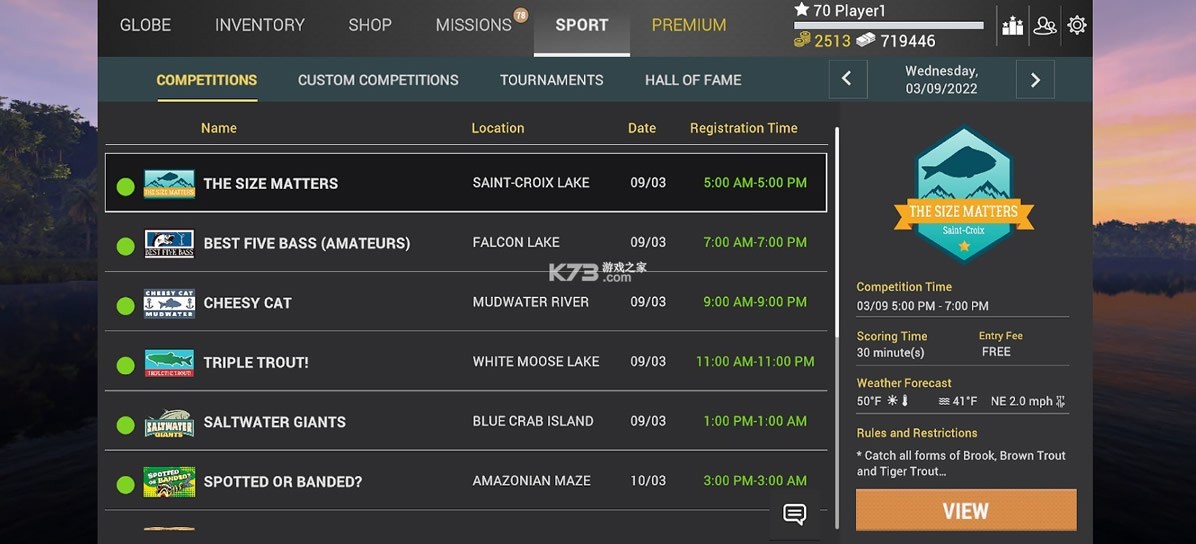Tap the gold coins balance icon
This screenshot has width=1196, height=544.
click(x=802, y=40)
